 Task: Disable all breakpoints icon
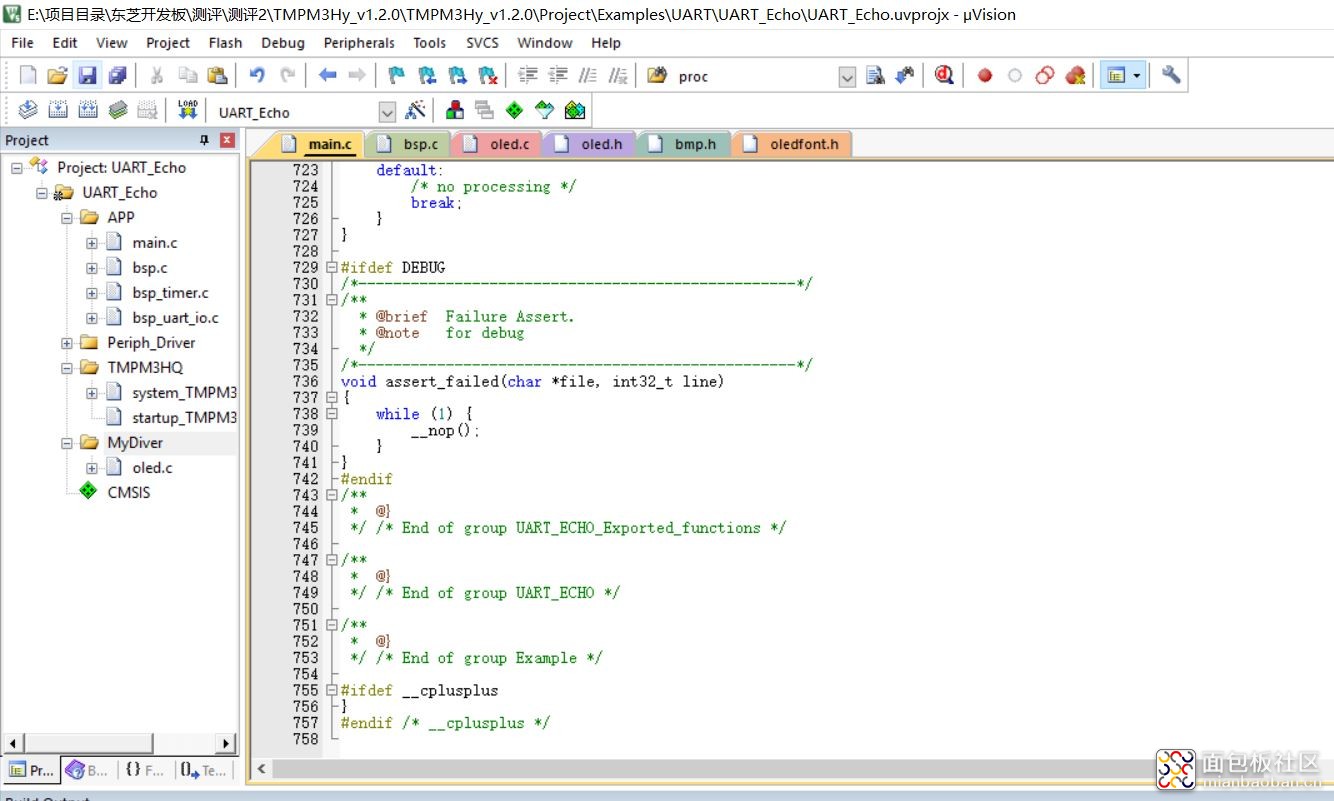point(1045,76)
